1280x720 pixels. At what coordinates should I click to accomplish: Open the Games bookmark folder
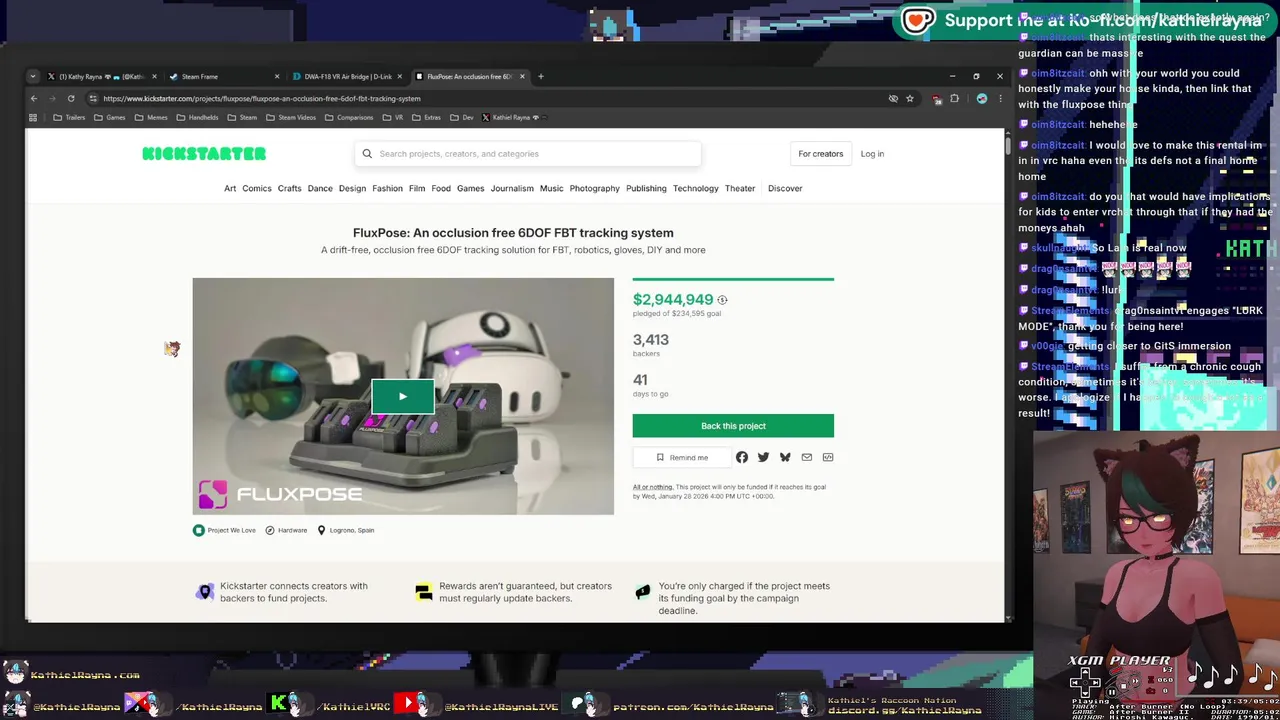pos(109,117)
